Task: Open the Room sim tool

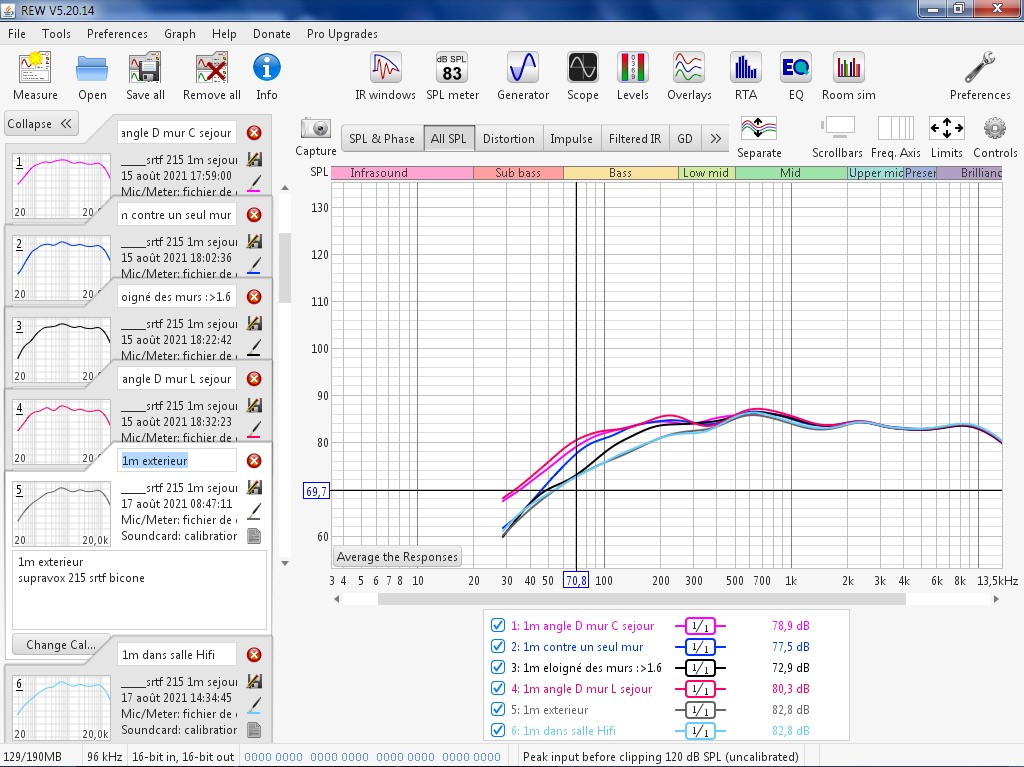Action: (848, 76)
